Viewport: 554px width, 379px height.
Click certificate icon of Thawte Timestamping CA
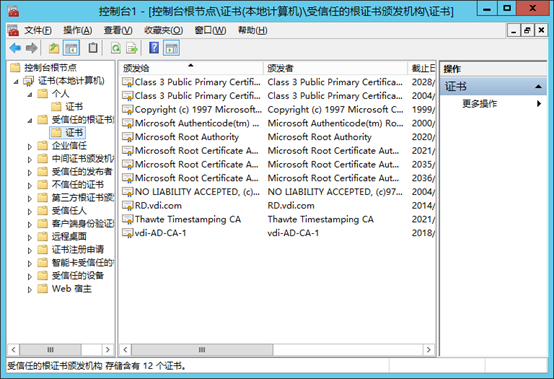tap(127, 219)
